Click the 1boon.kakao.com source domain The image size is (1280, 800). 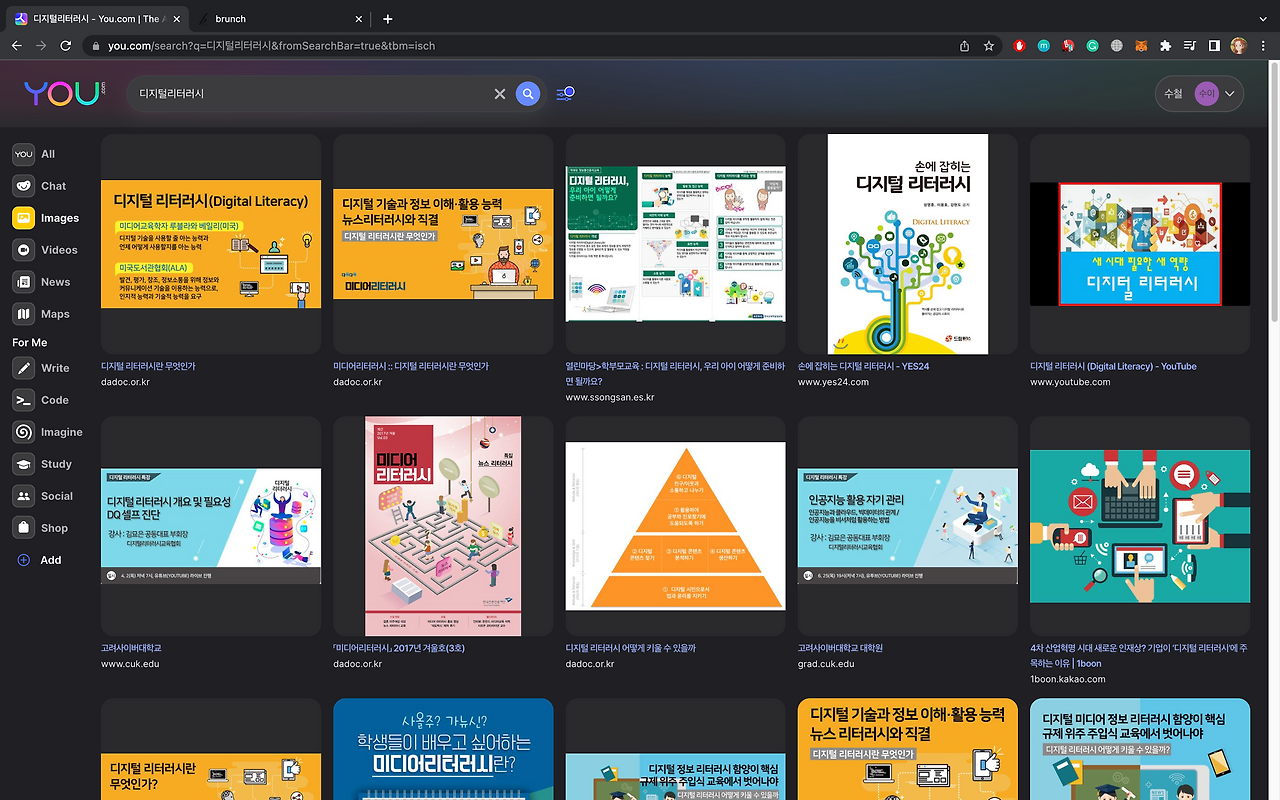[x=1068, y=680]
